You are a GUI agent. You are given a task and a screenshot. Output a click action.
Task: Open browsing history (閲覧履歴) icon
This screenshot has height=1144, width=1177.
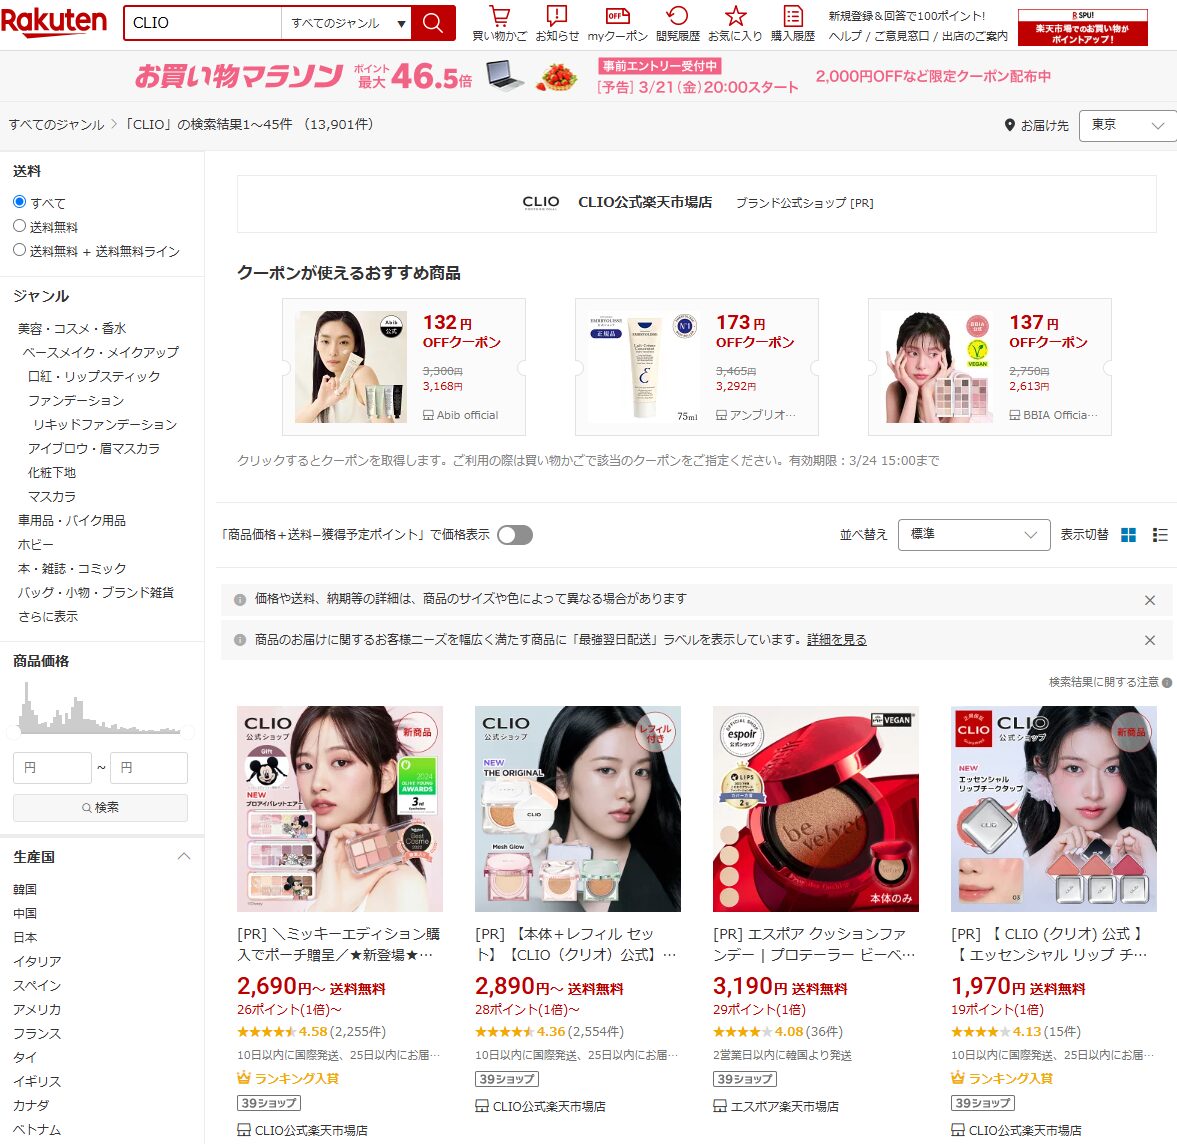tap(678, 23)
